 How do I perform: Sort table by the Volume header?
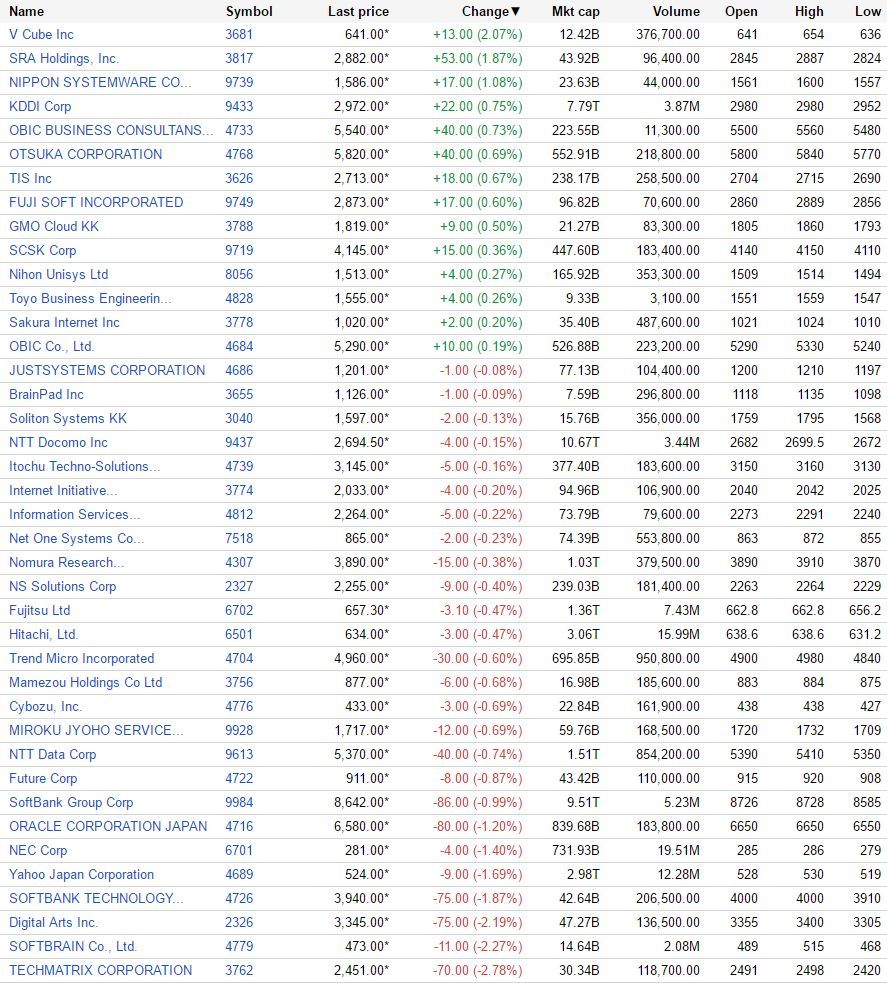pos(676,11)
